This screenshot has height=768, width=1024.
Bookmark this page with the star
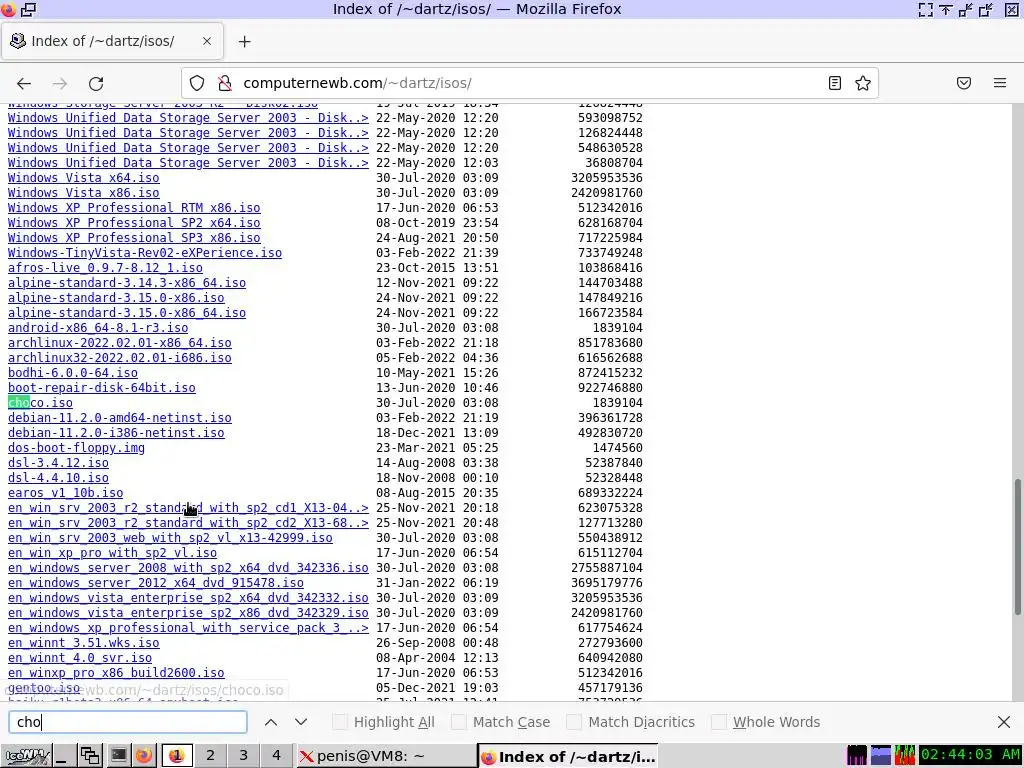click(863, 83)
